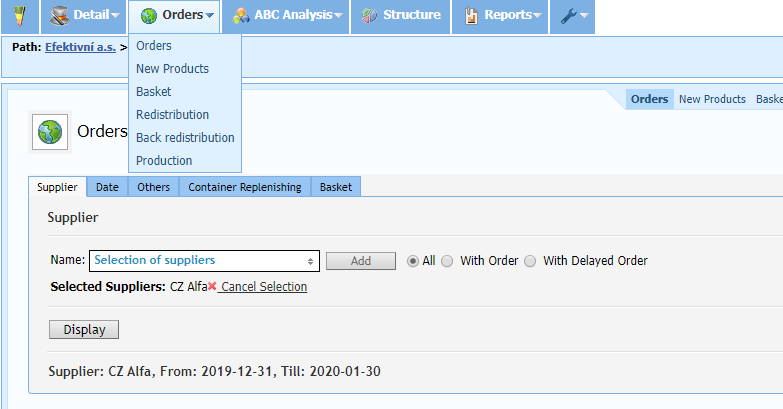The height and width of the screenshot is (409, 783).
Task: Switch to the Container Replenishing tab
Action: pyautogui.click(x=244, y=187)
